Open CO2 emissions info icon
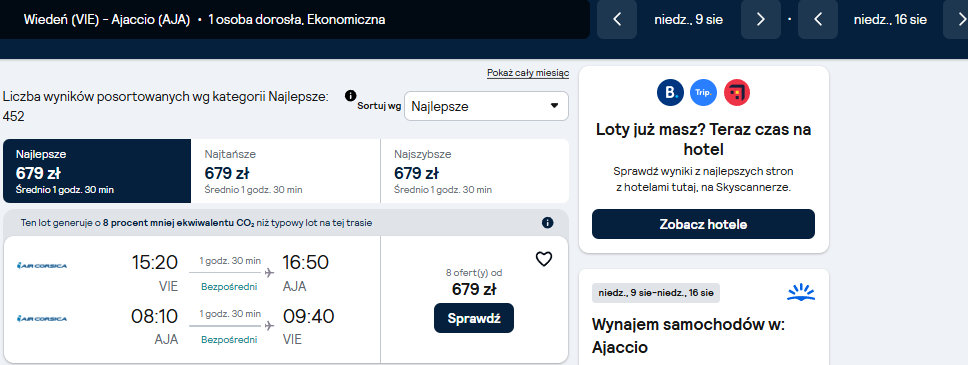The height and width of the screenshot is (365, 968). [547, 223]
